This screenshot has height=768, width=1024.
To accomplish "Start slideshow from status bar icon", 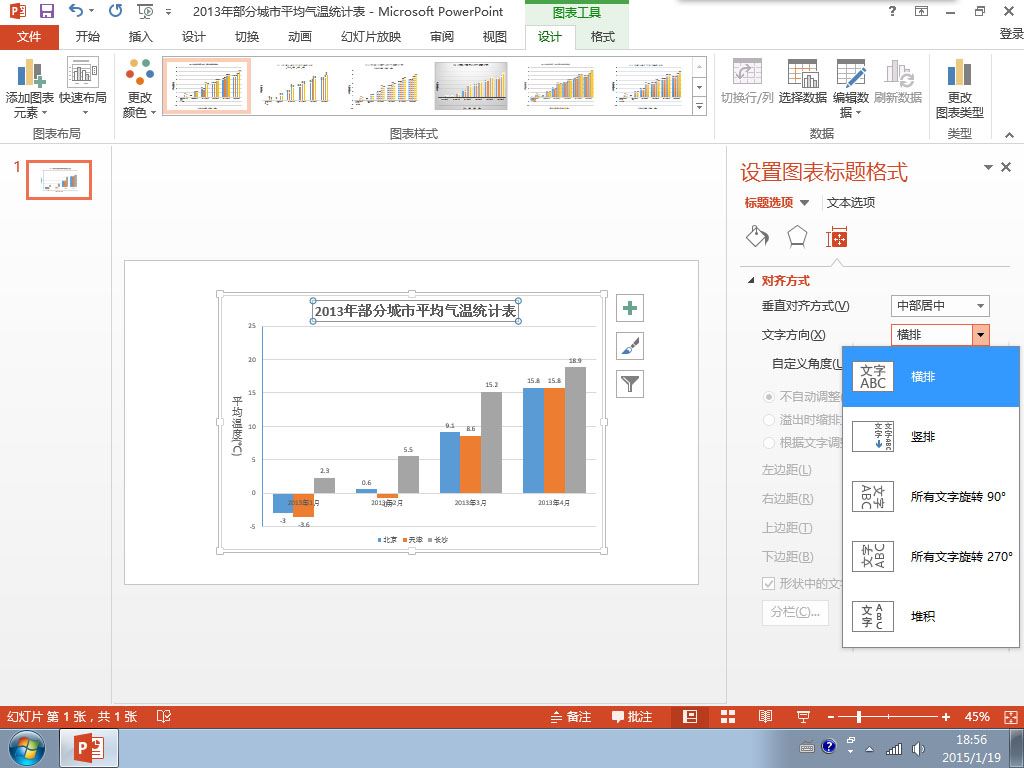I will tap(803, 717).
